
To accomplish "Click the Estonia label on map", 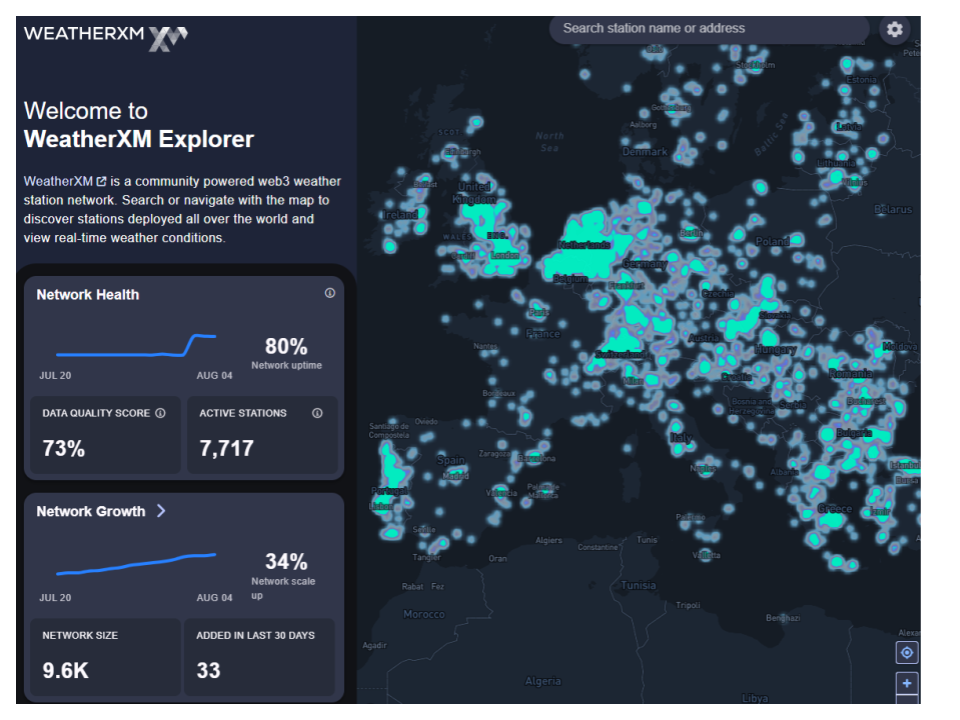I will pos(861,80).
